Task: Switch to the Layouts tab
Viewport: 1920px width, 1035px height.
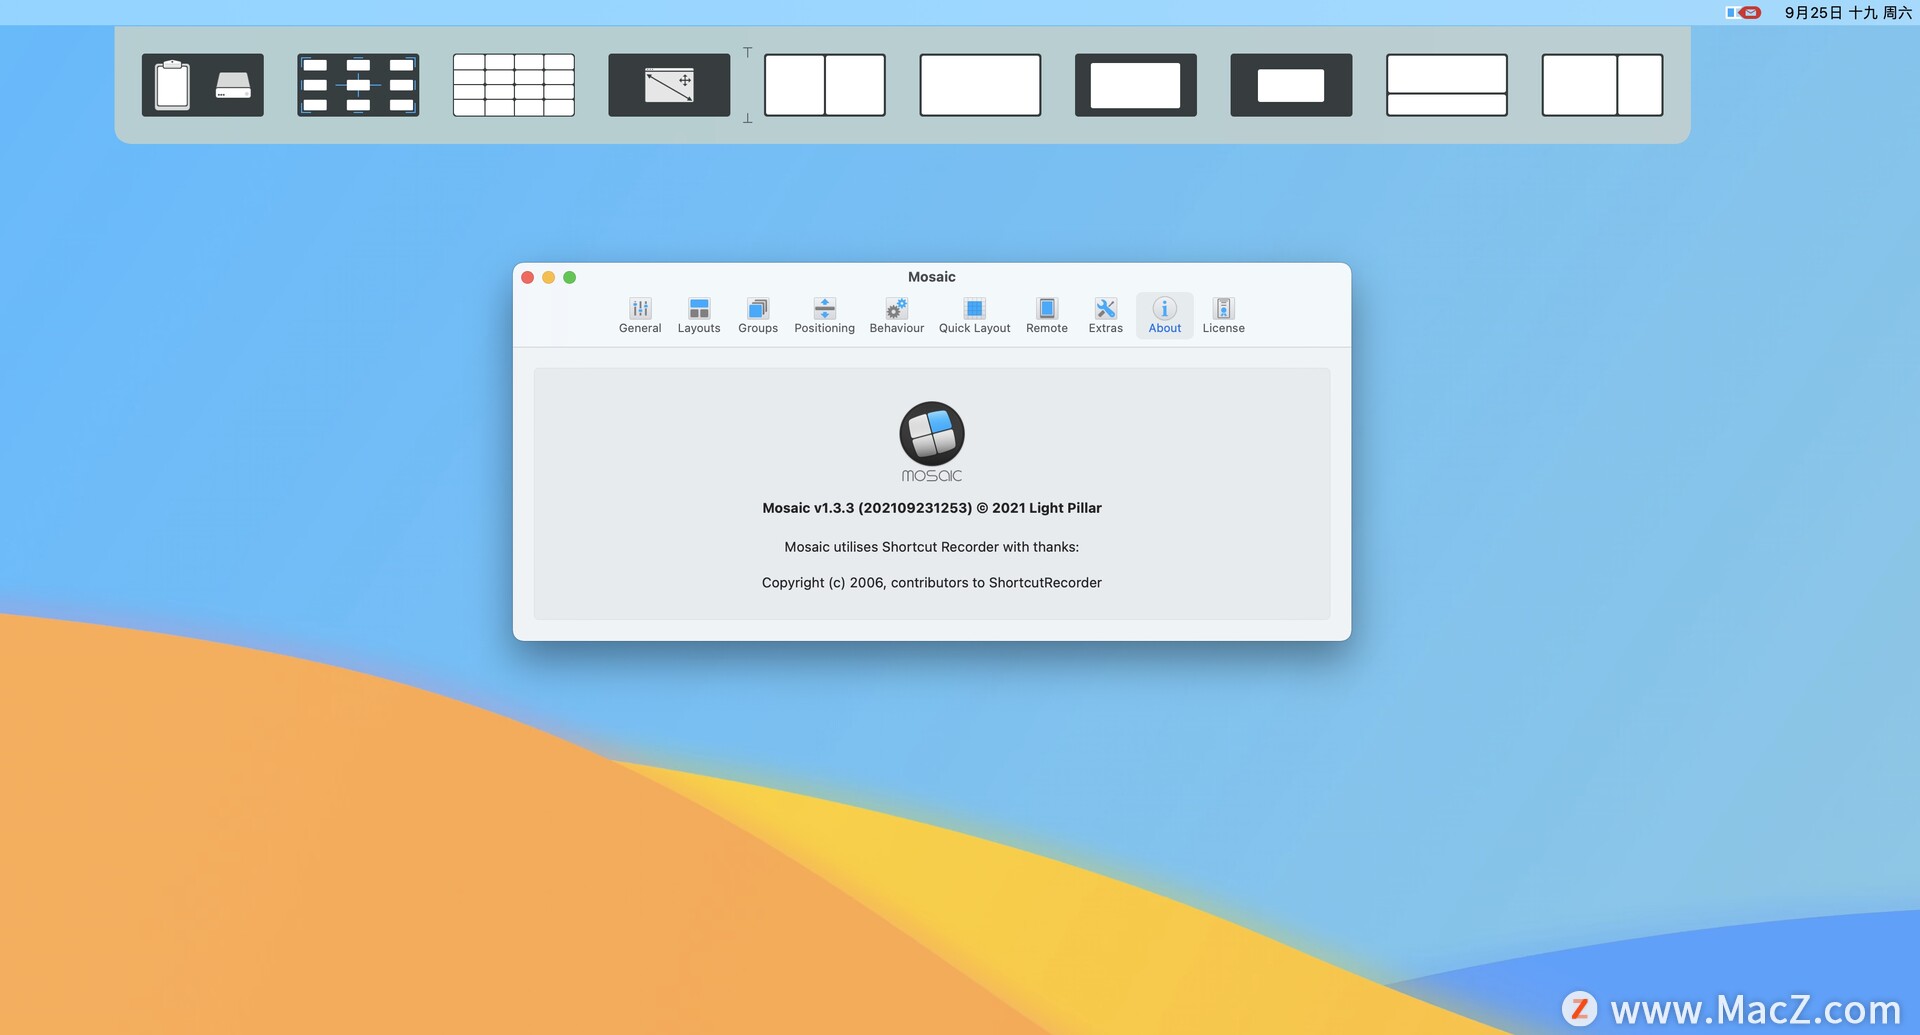Action: 699,316
